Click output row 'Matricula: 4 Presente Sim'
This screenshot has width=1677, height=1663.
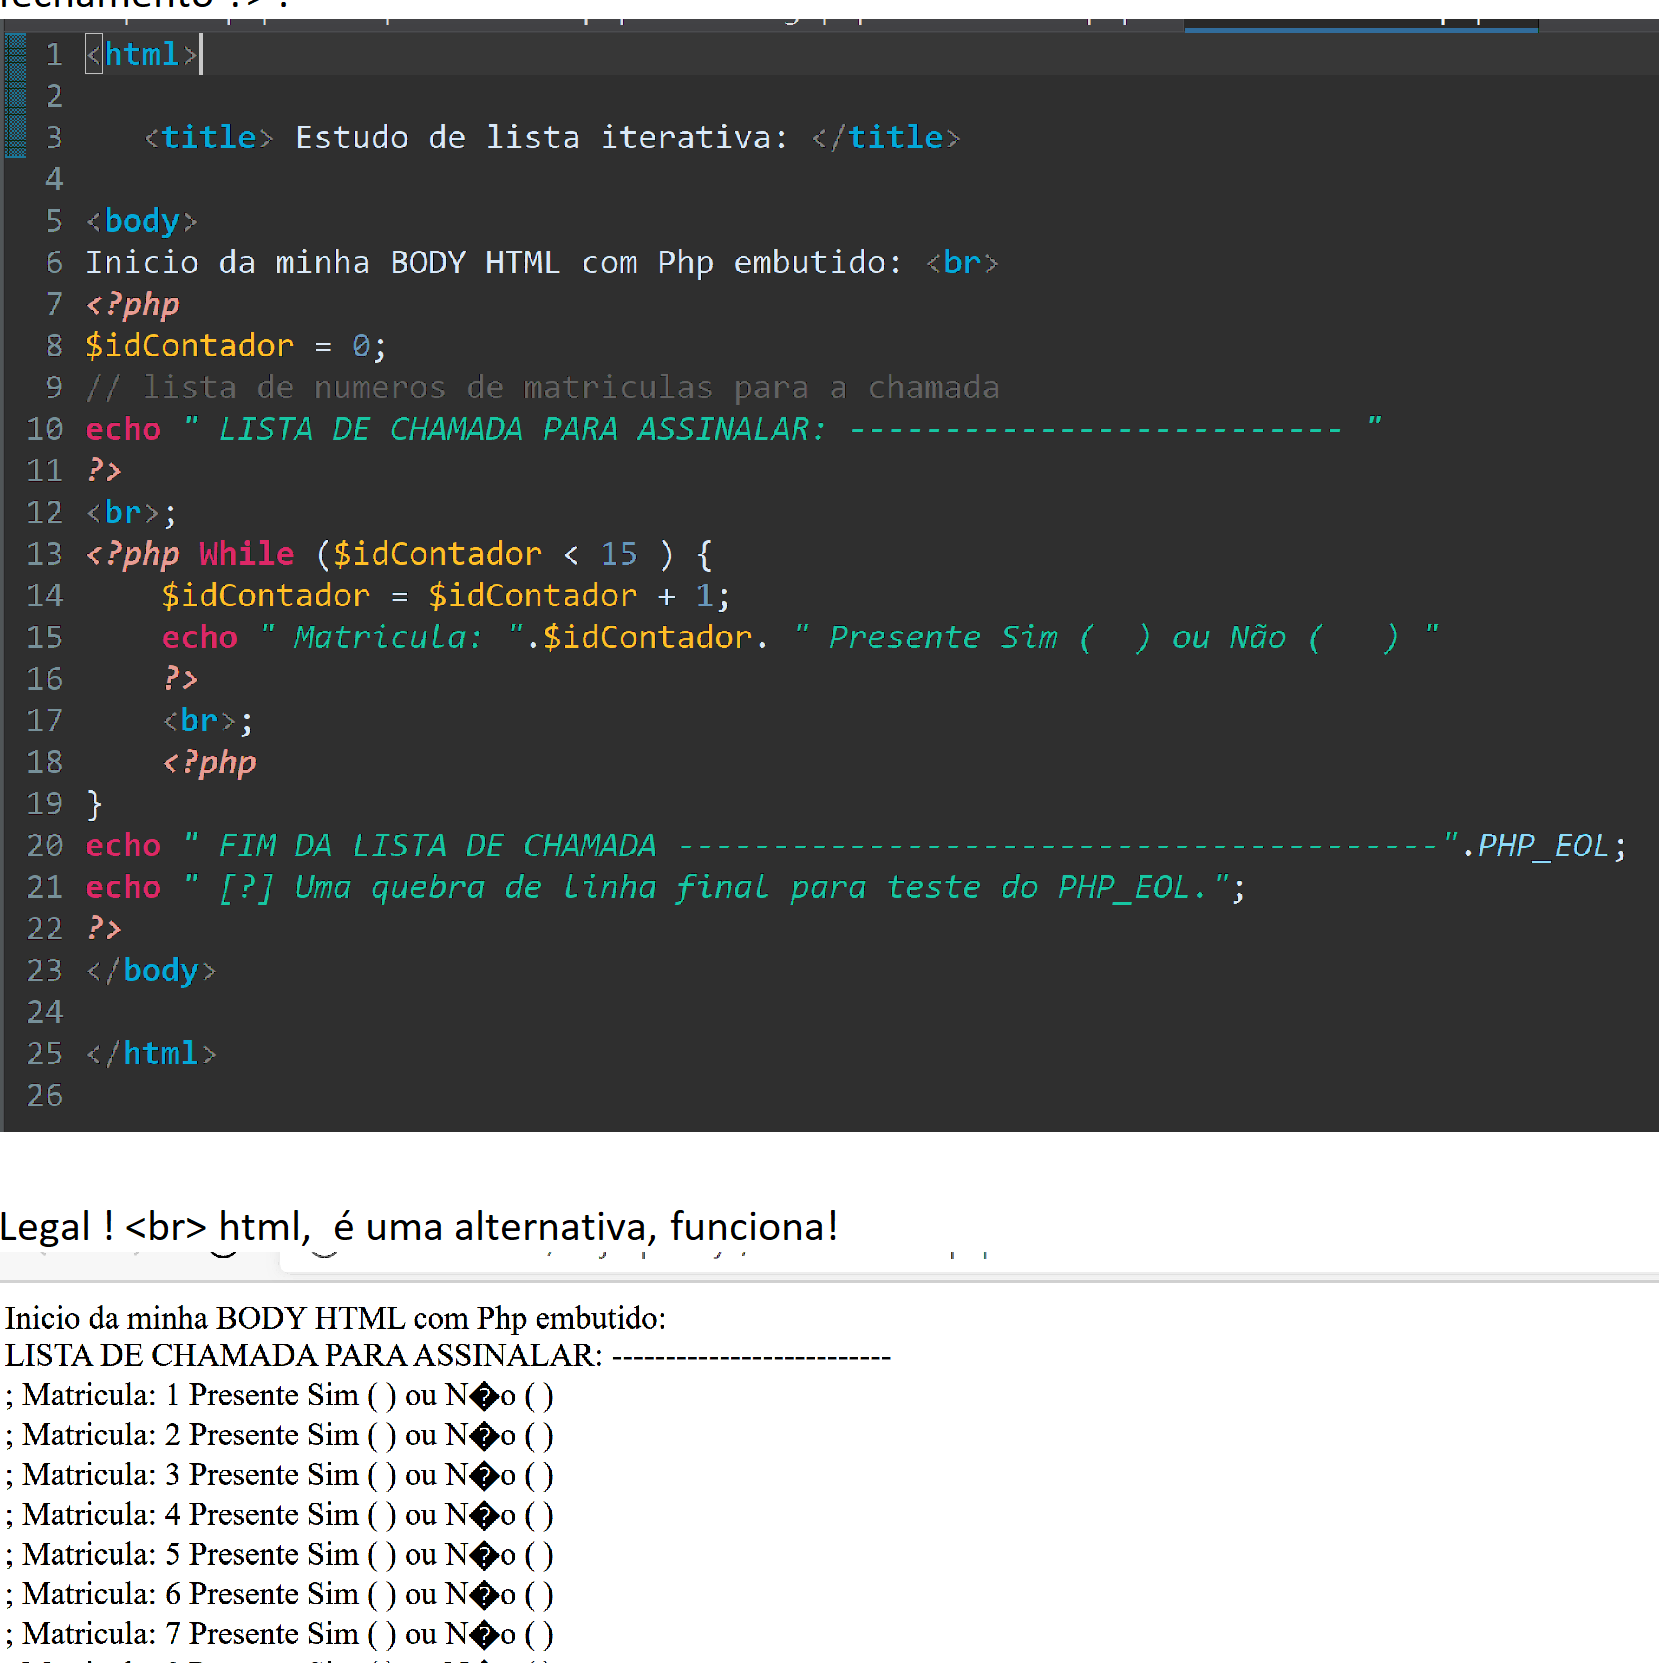click(279, 1515)
